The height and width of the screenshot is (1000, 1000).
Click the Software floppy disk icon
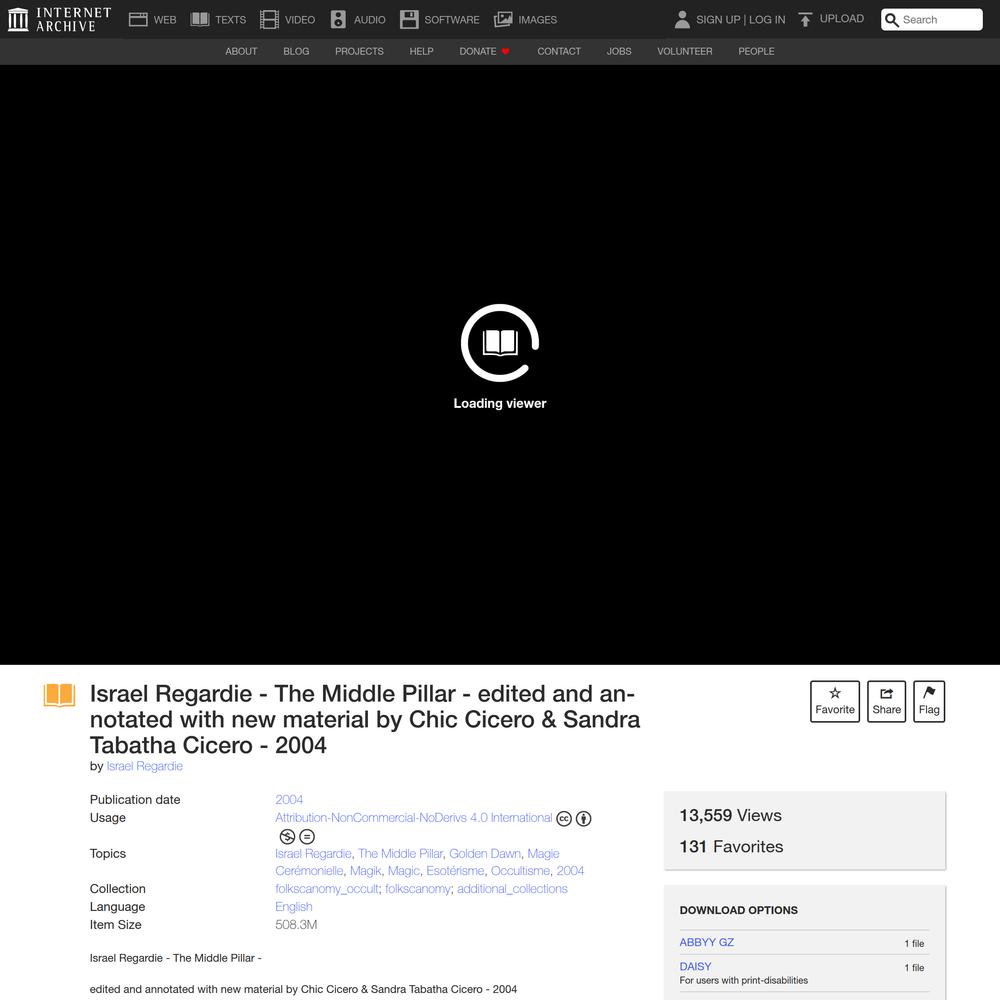(x=409, y=20)
